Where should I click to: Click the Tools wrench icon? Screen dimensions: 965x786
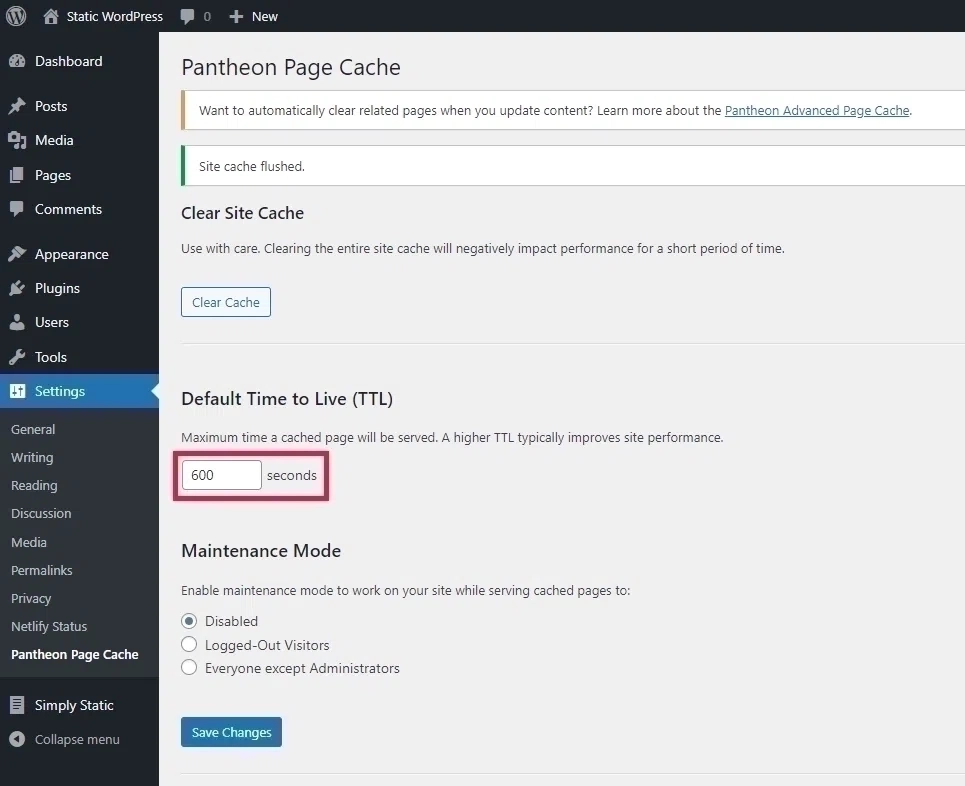click(16, 357)
